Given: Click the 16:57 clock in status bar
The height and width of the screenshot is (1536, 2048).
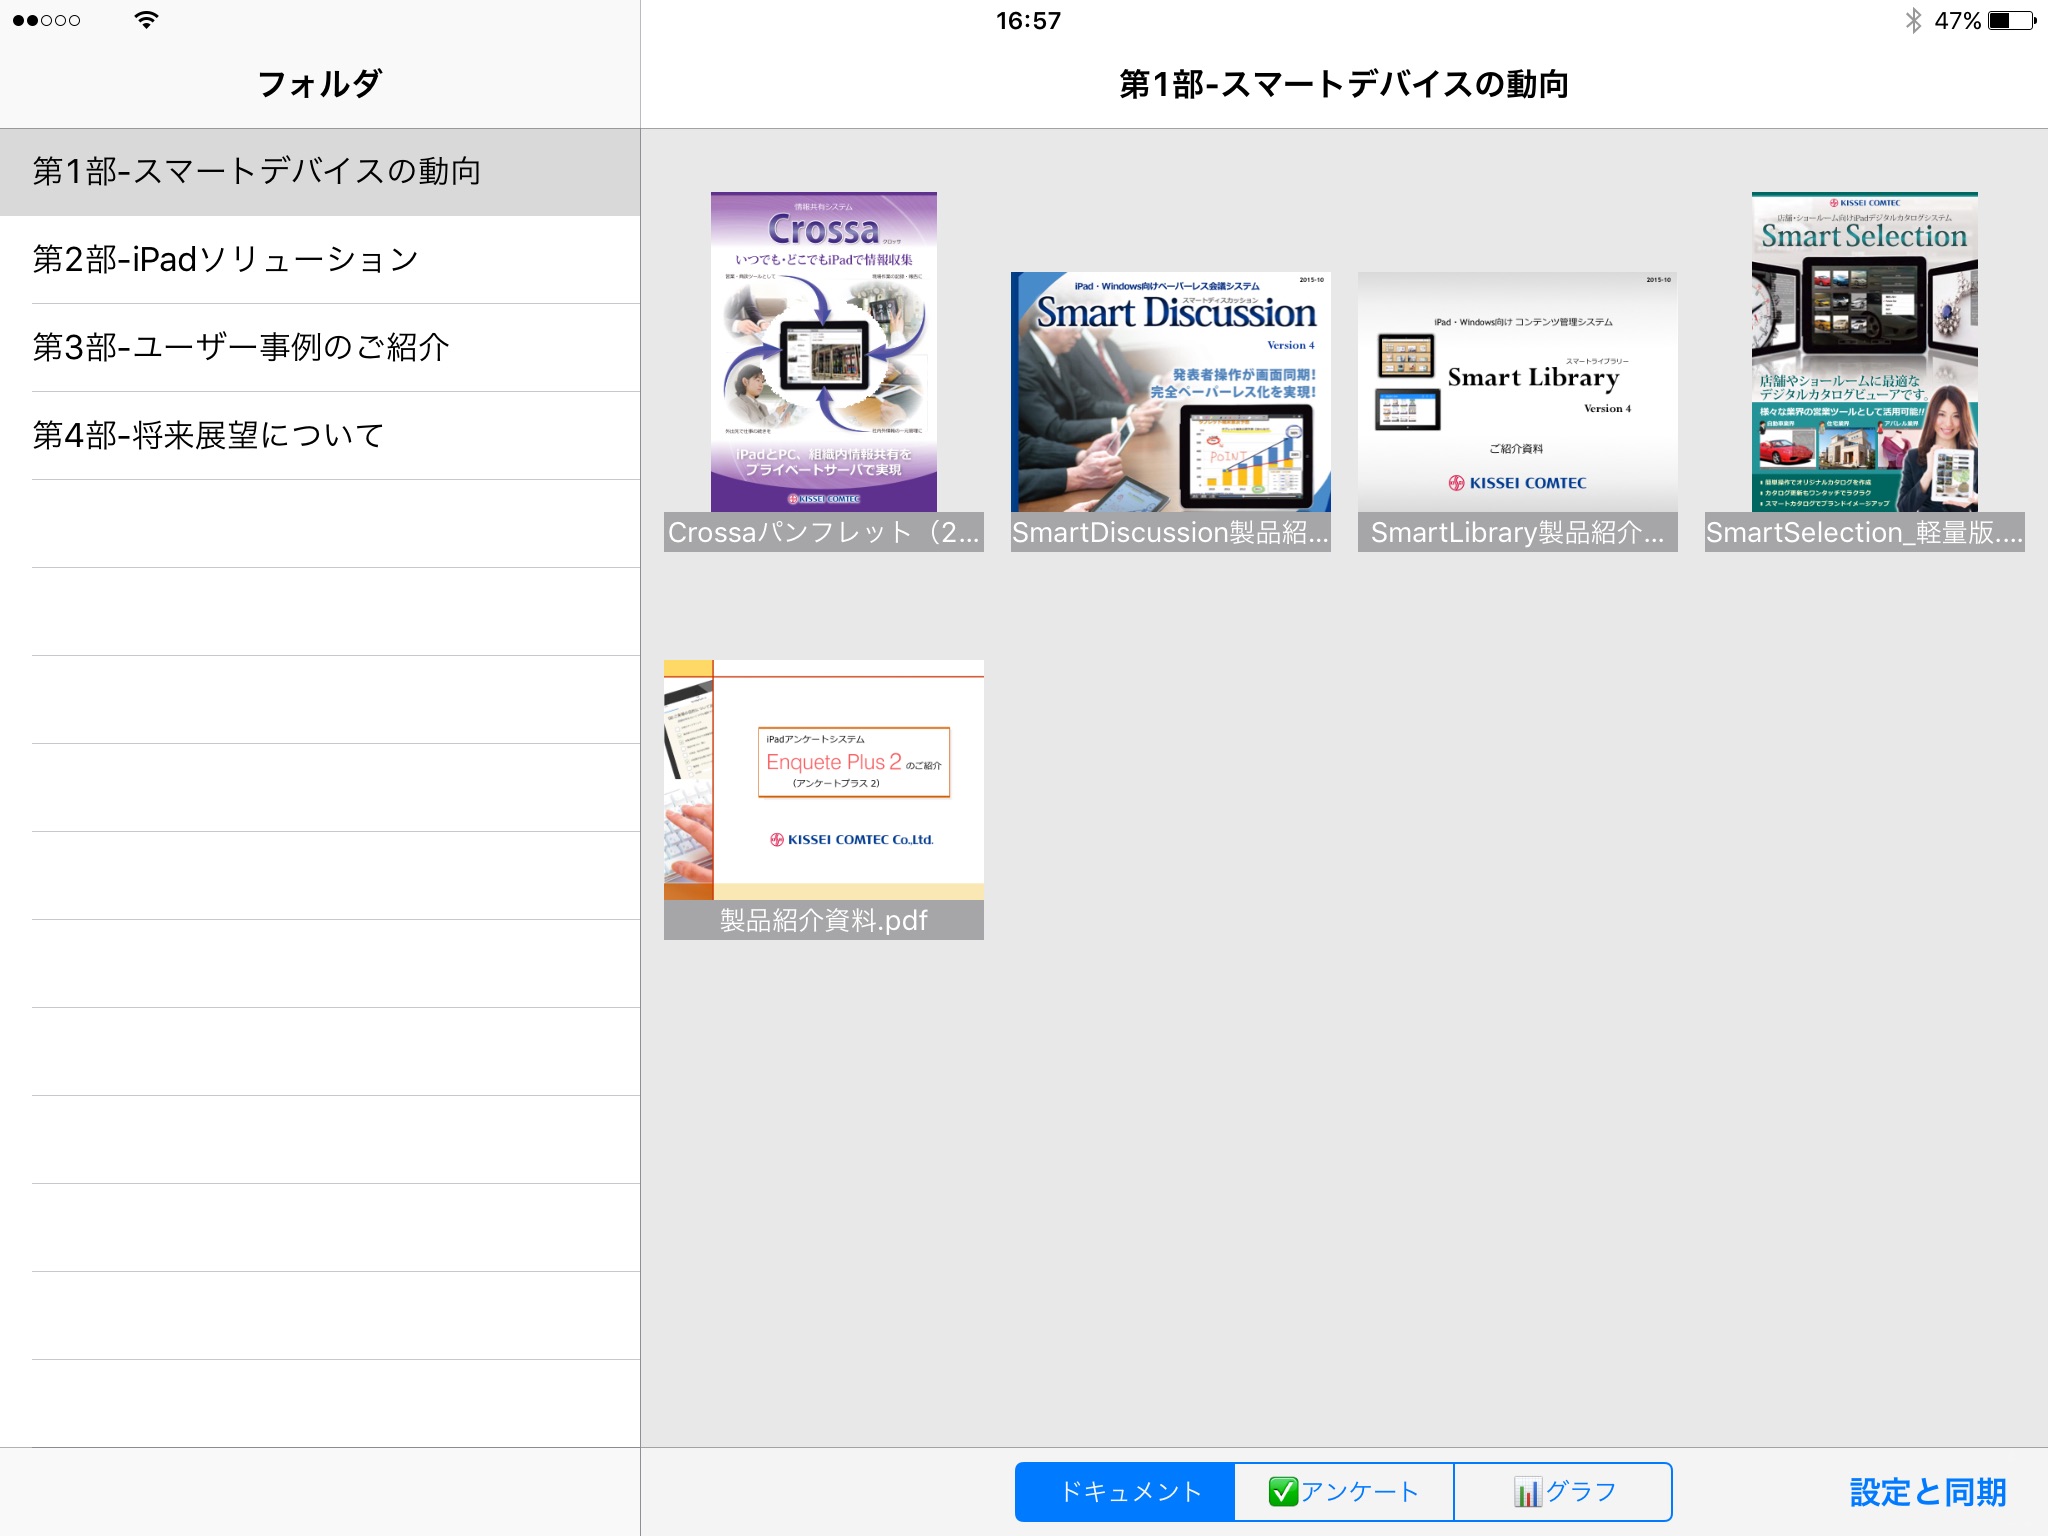Looking at the screenshot, I should [1028, 21].
